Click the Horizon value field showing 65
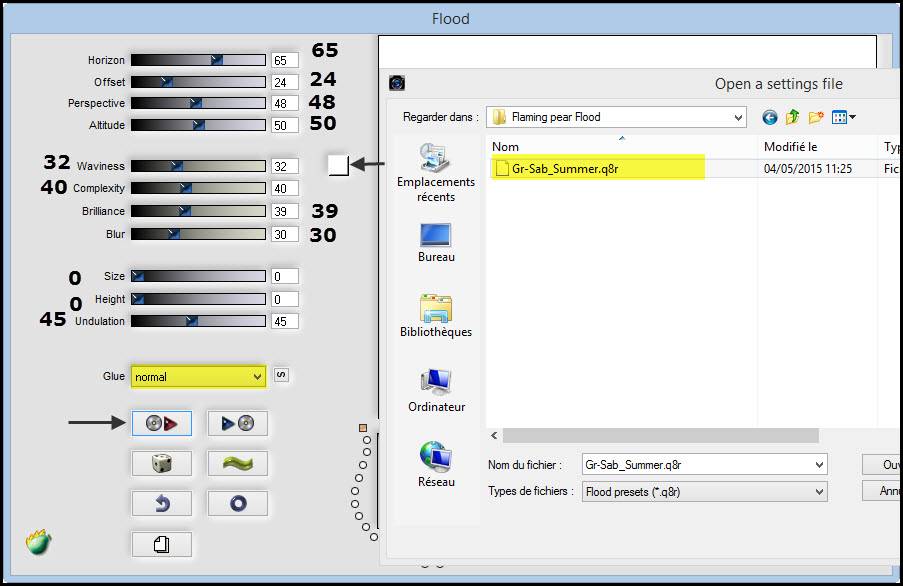The width and height of the screenshot is (903, 586). point(285,60)
